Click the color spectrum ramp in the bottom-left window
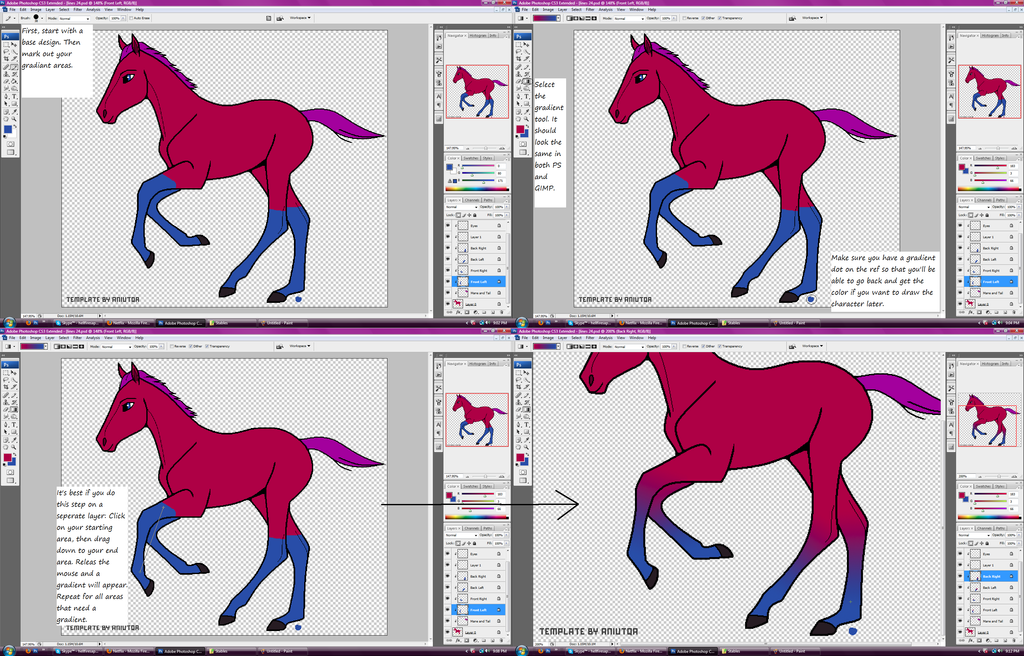The width and height of the screenshot is (1024, 656). [477, 517]
